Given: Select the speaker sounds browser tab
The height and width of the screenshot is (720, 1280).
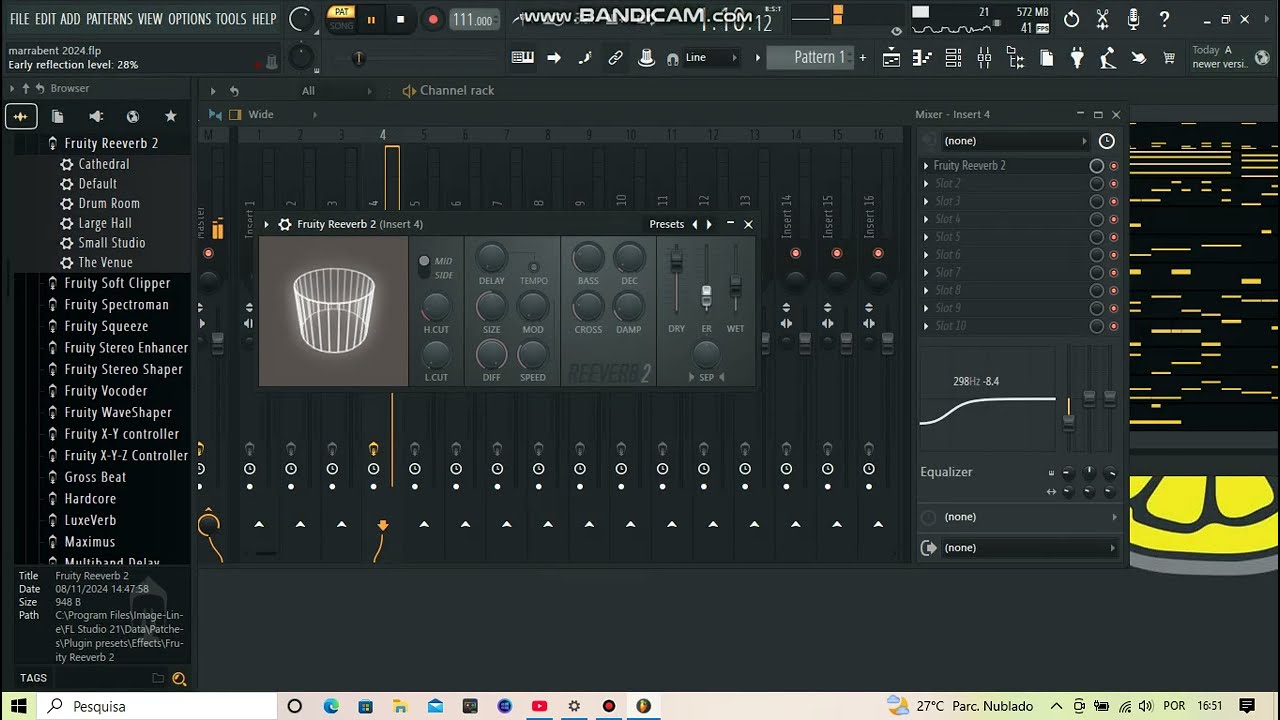Looking at the screenshot, I should pyautogui.click(x=96, y=116).
